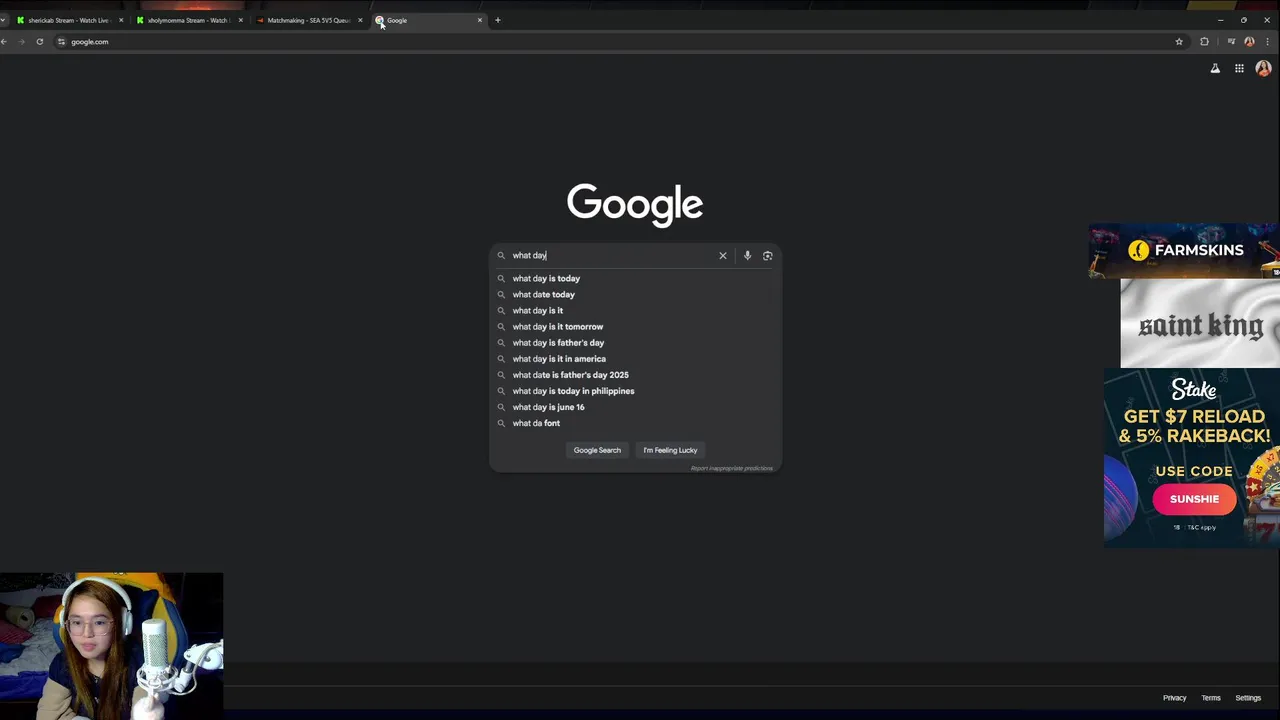Choose suggestion 'what day is it'
Viewport: 1280px width, 720px height.
pyautogui.click(x=635, y=311)
